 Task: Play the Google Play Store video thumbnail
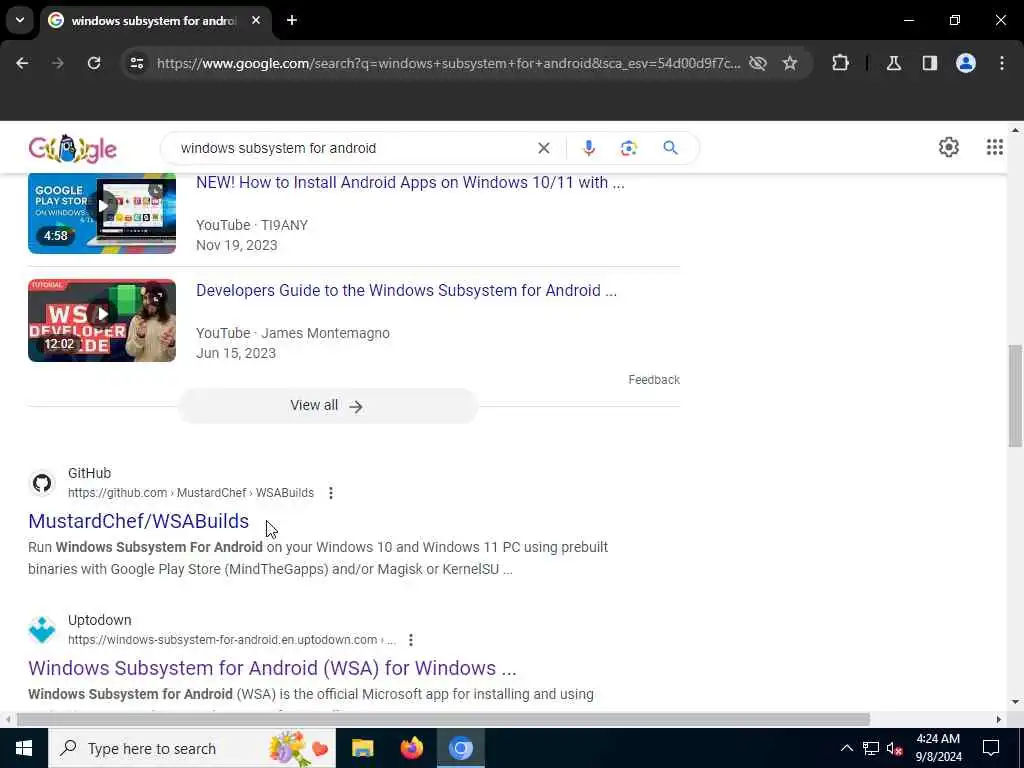click(102, 214)
